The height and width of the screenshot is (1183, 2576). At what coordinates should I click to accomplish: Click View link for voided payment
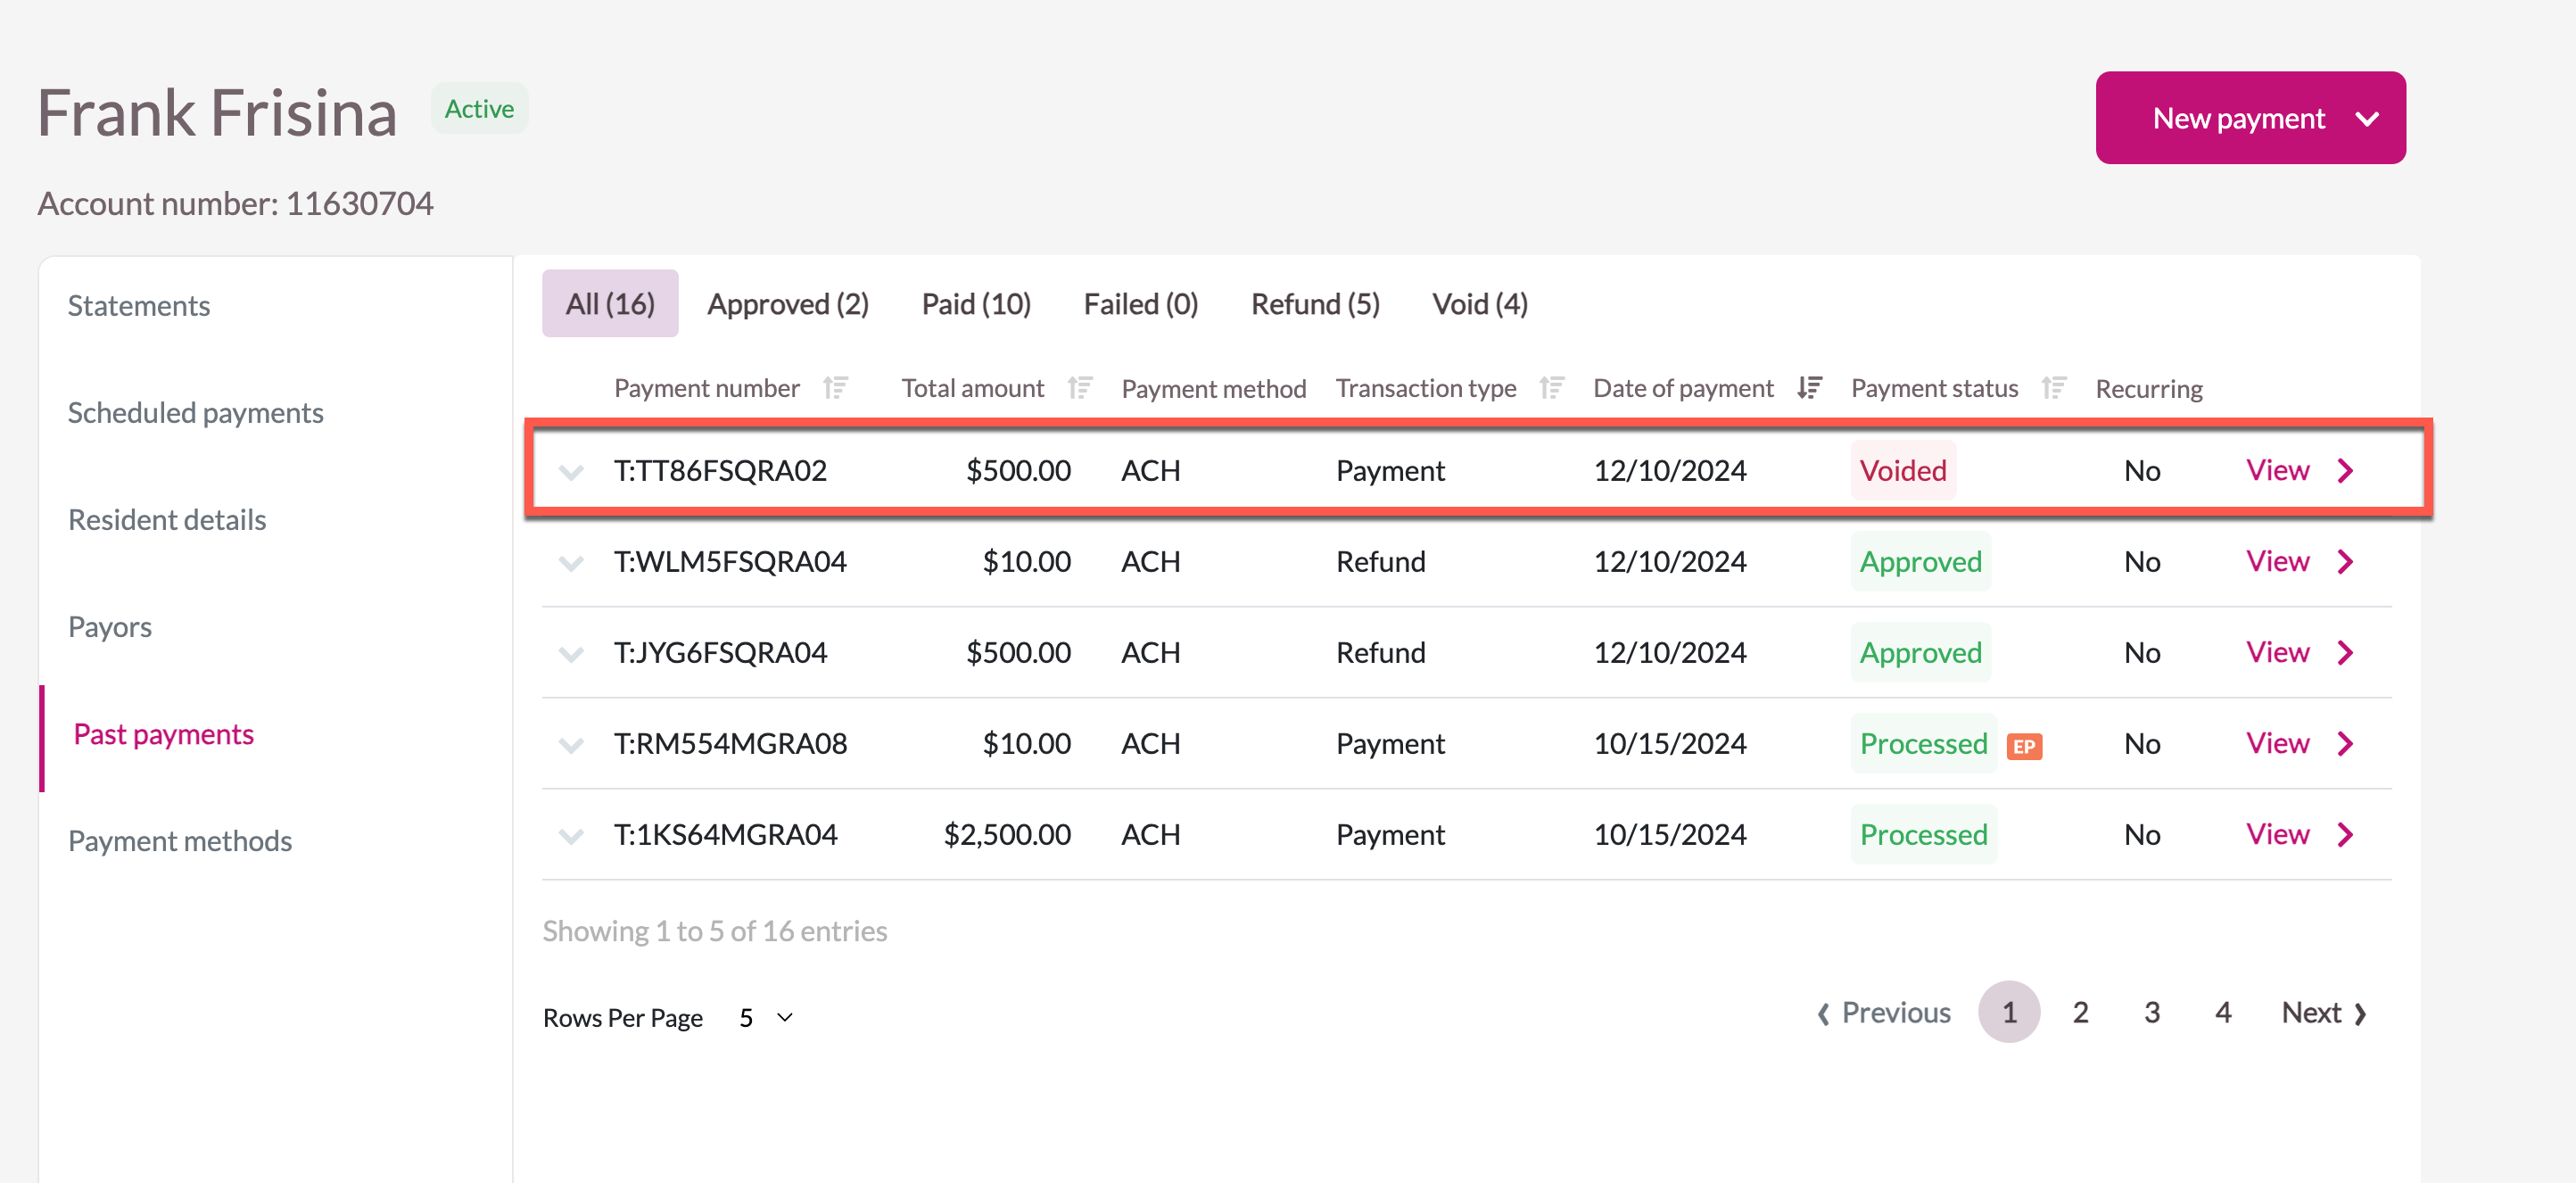pyautogui.click(x=2277, y=470)
